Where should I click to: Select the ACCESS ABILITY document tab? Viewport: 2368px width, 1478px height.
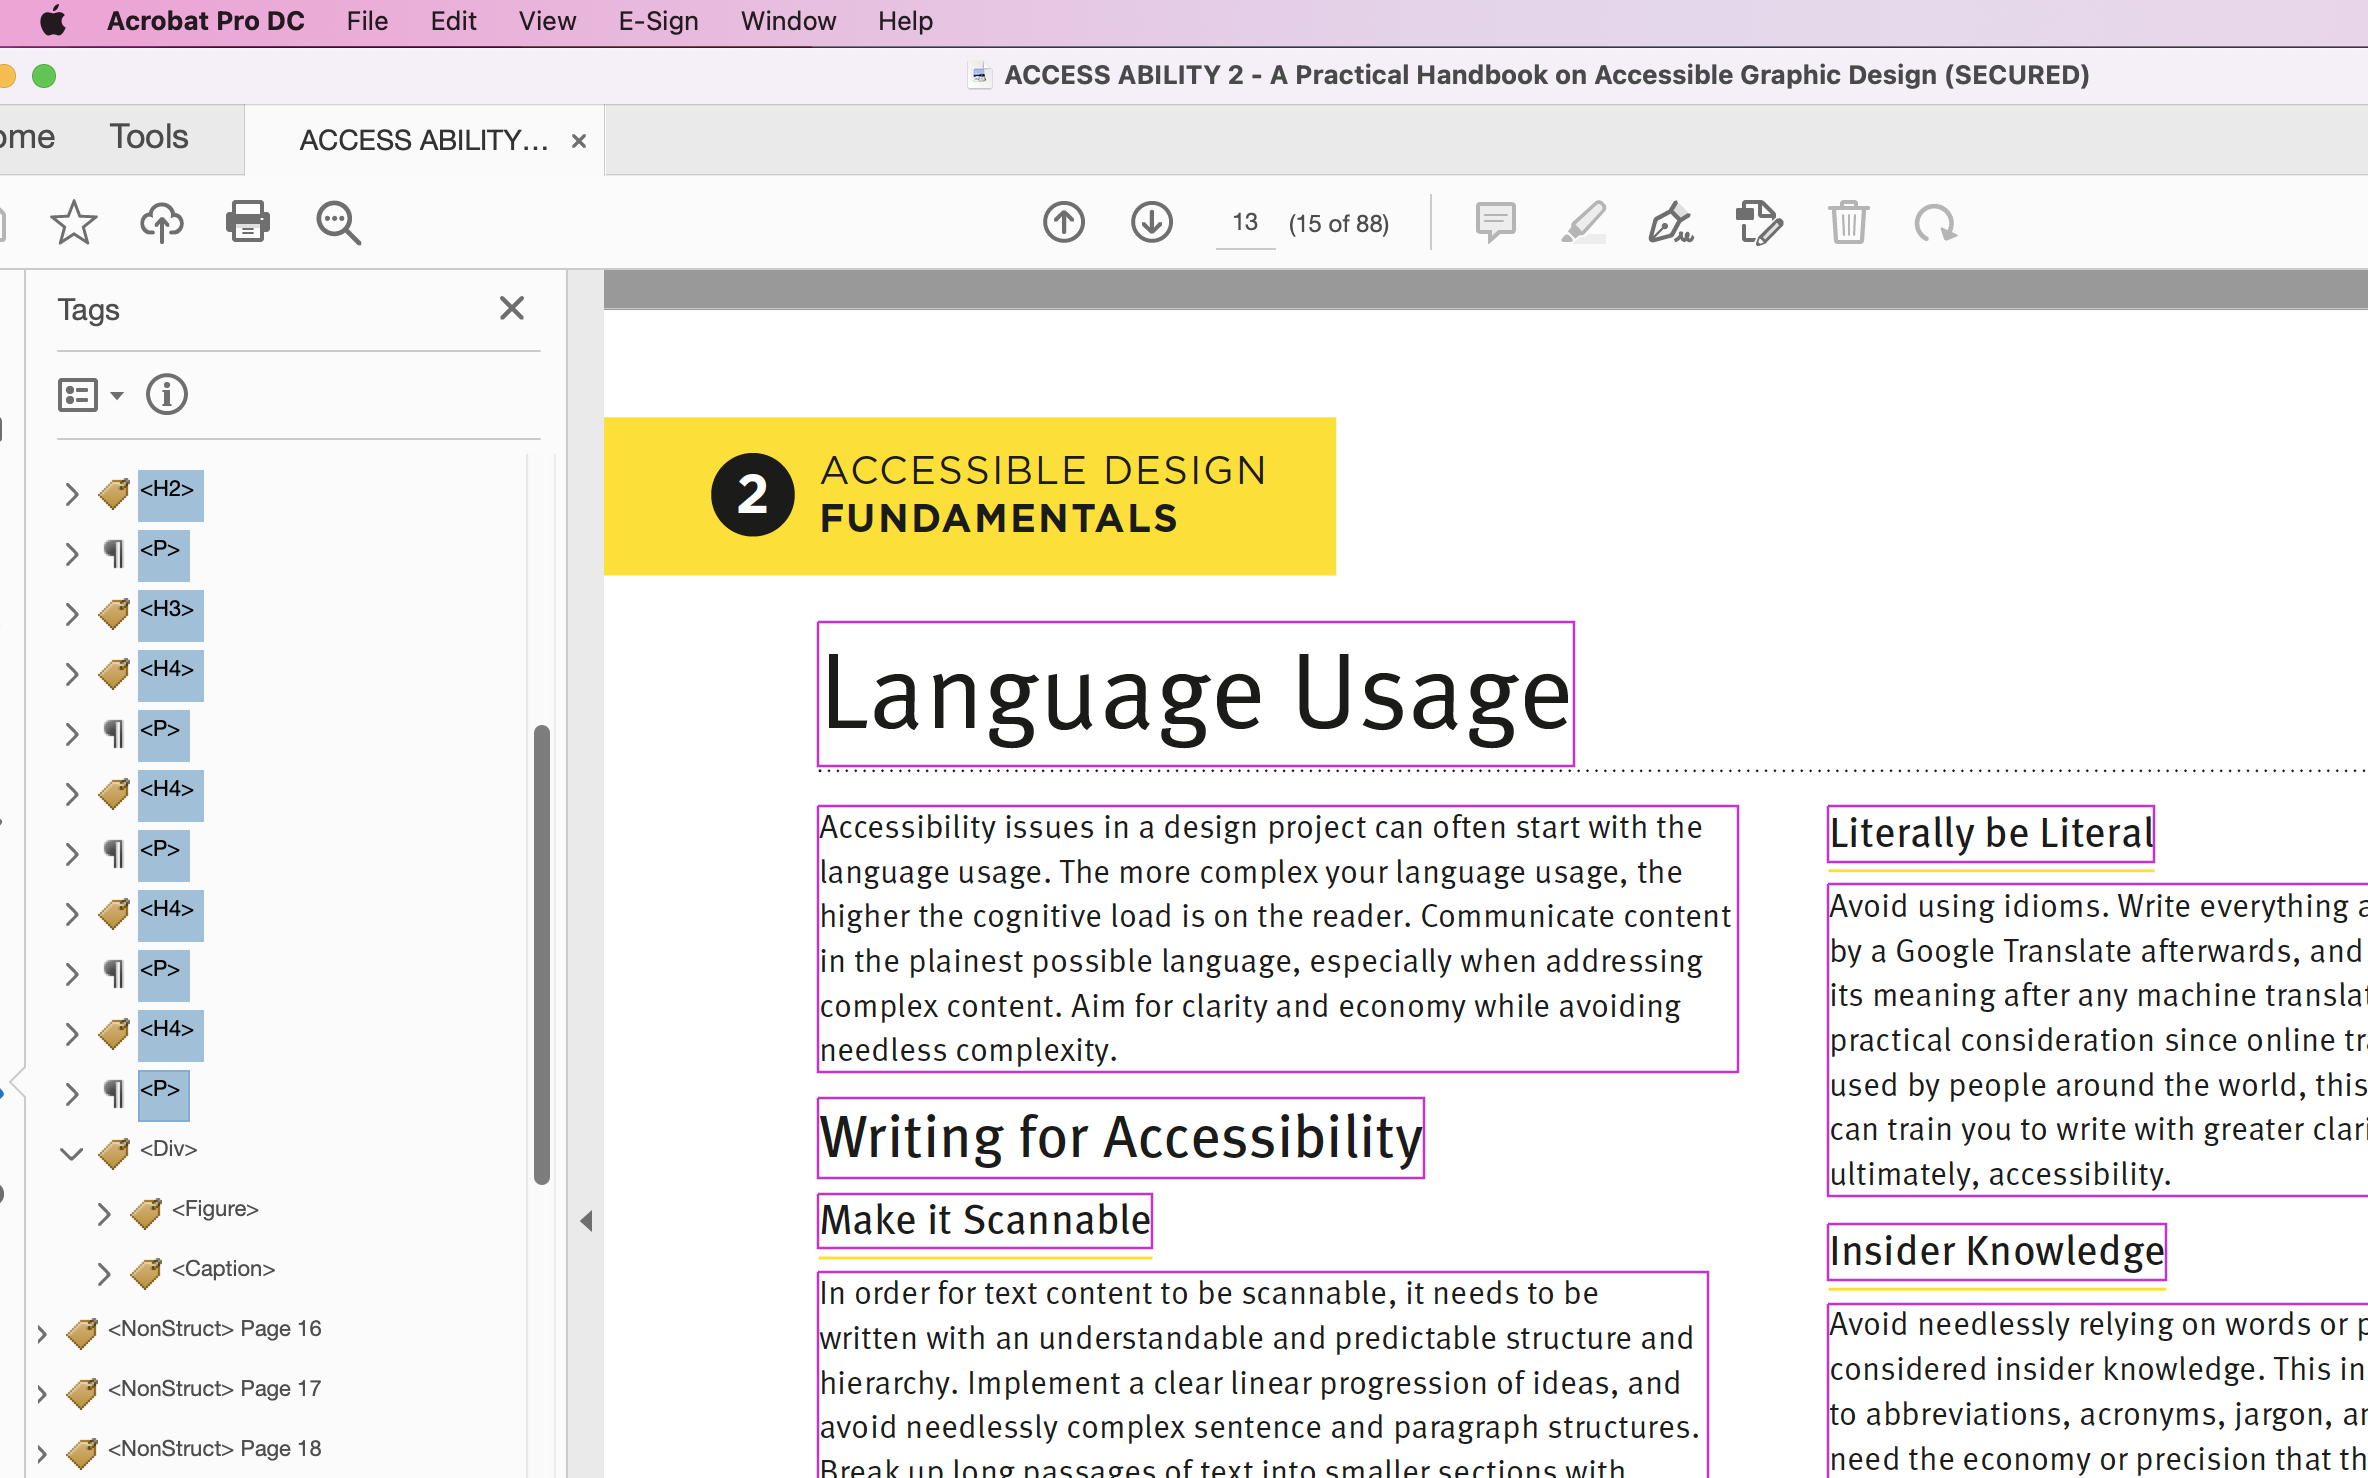point(424,140)
